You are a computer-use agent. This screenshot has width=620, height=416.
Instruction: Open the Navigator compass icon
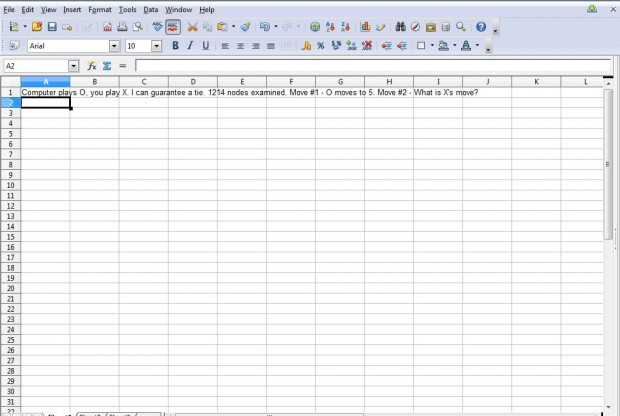coord(416,27)
